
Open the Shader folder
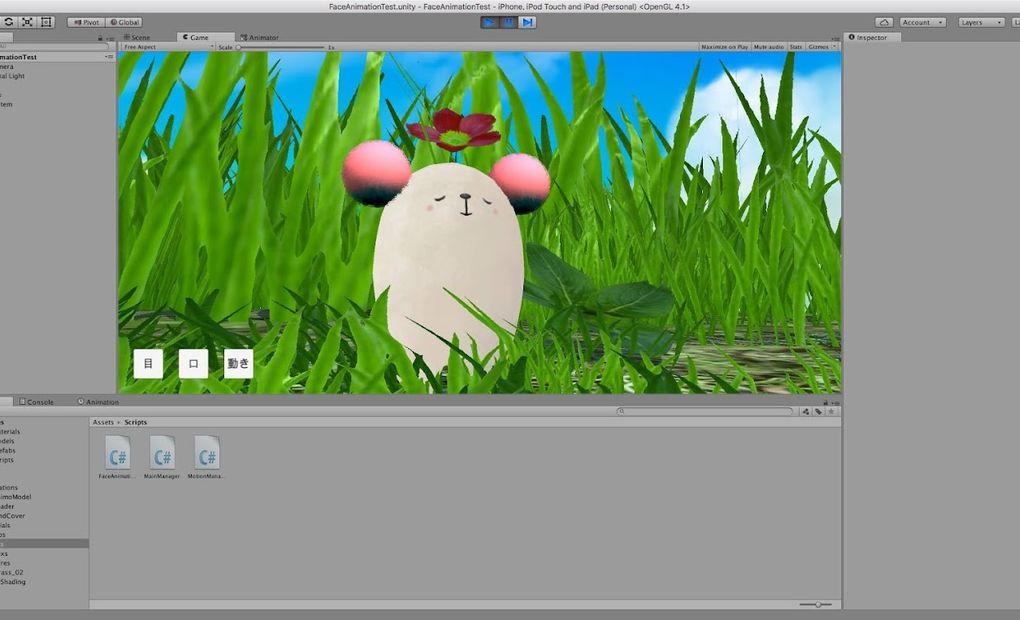click(x=7, y=506)
